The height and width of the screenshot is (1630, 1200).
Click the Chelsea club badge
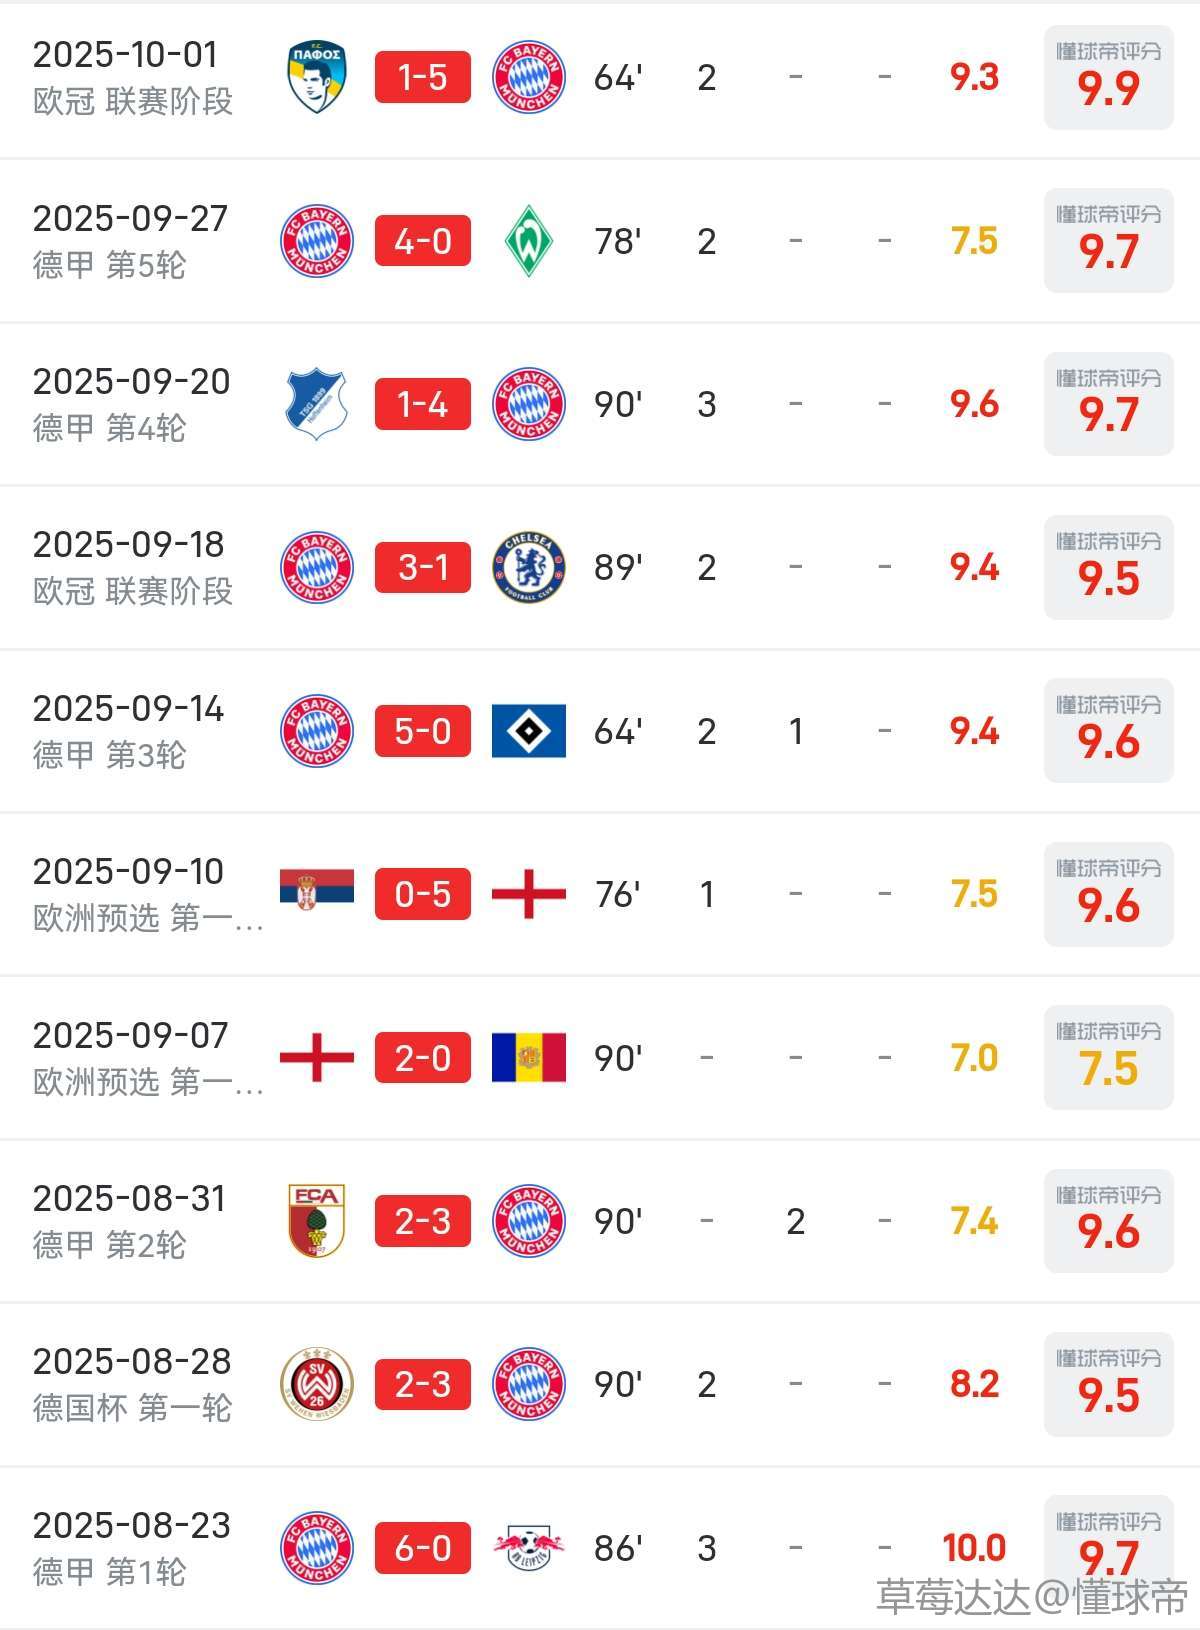(x=529, y=567)
